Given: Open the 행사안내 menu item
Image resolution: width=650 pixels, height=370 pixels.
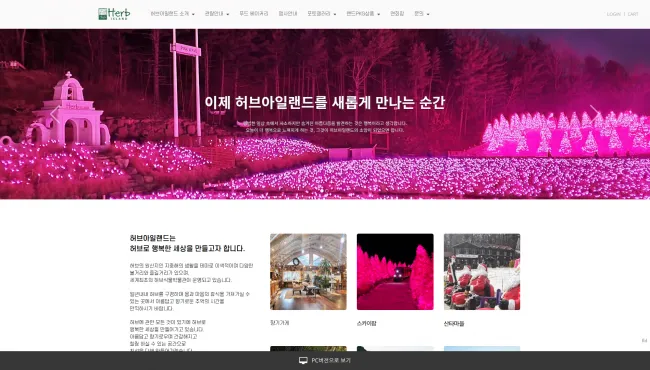Looking at the screenshot, I should coord(288,14).
